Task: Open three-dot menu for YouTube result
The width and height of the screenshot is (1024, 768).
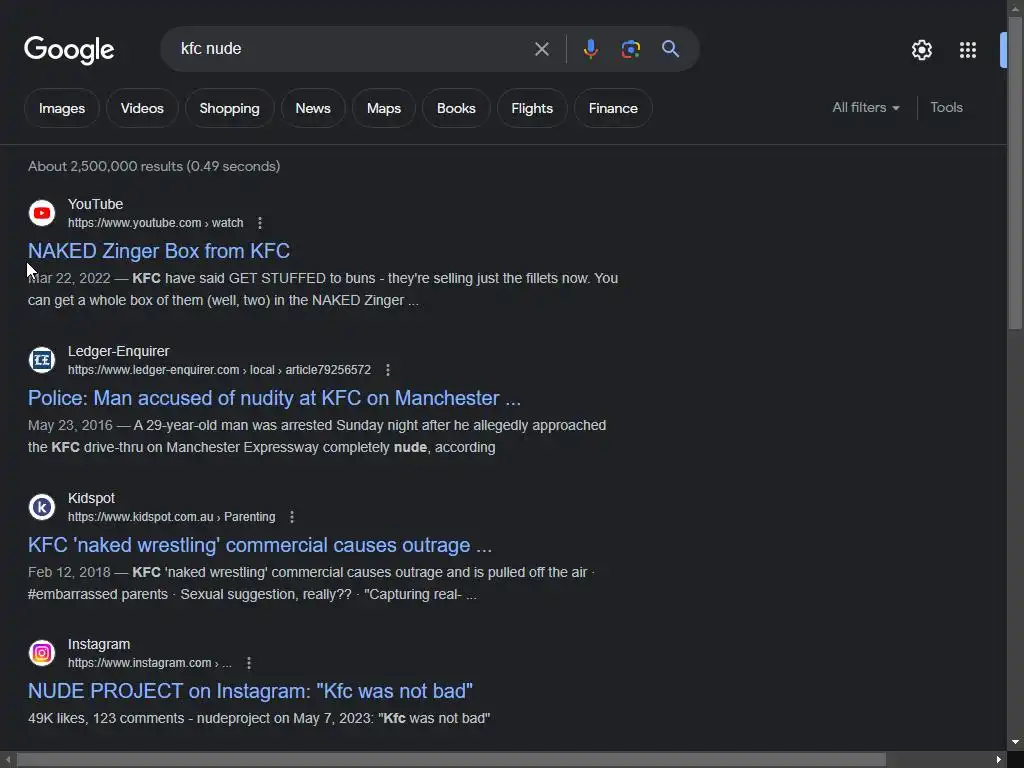Action: click(x=260, y=223)
